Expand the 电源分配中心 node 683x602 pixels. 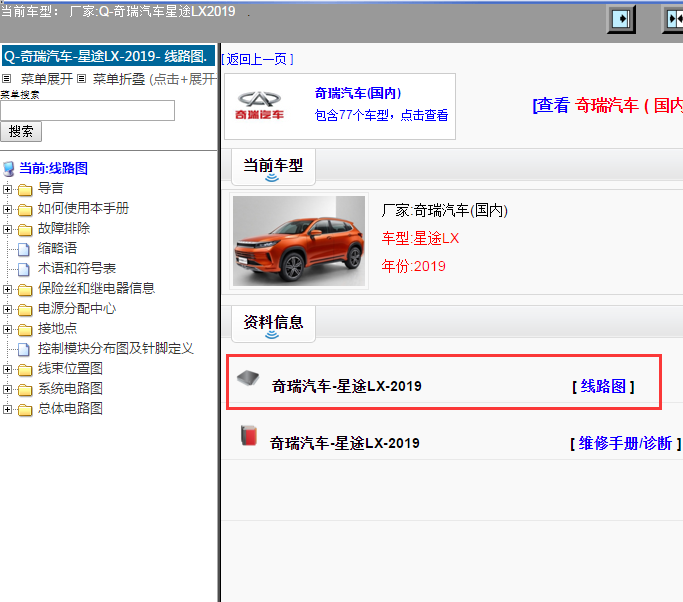click(7, 309)
